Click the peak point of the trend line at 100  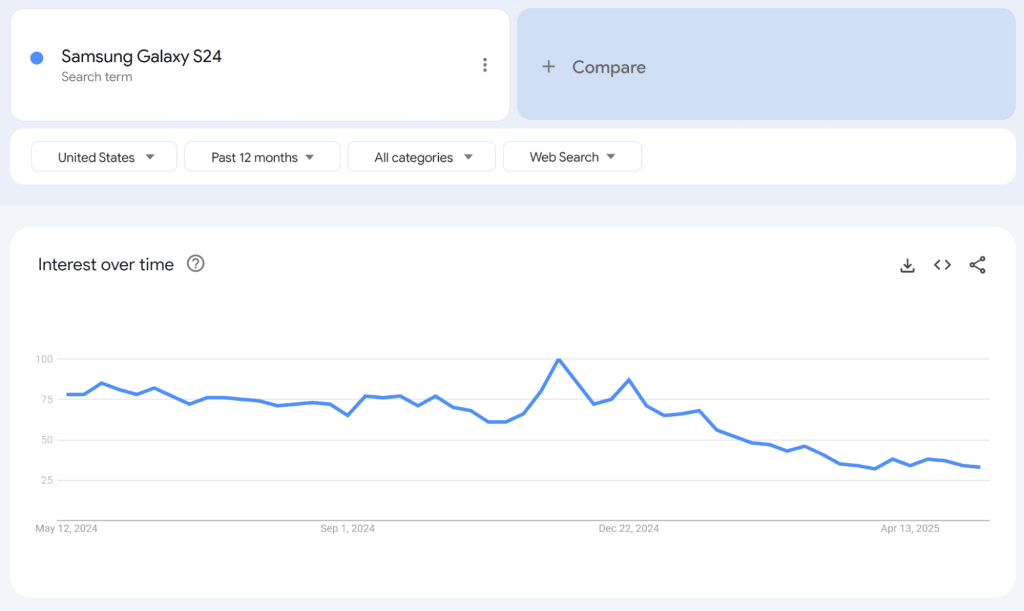pos(559,360)
